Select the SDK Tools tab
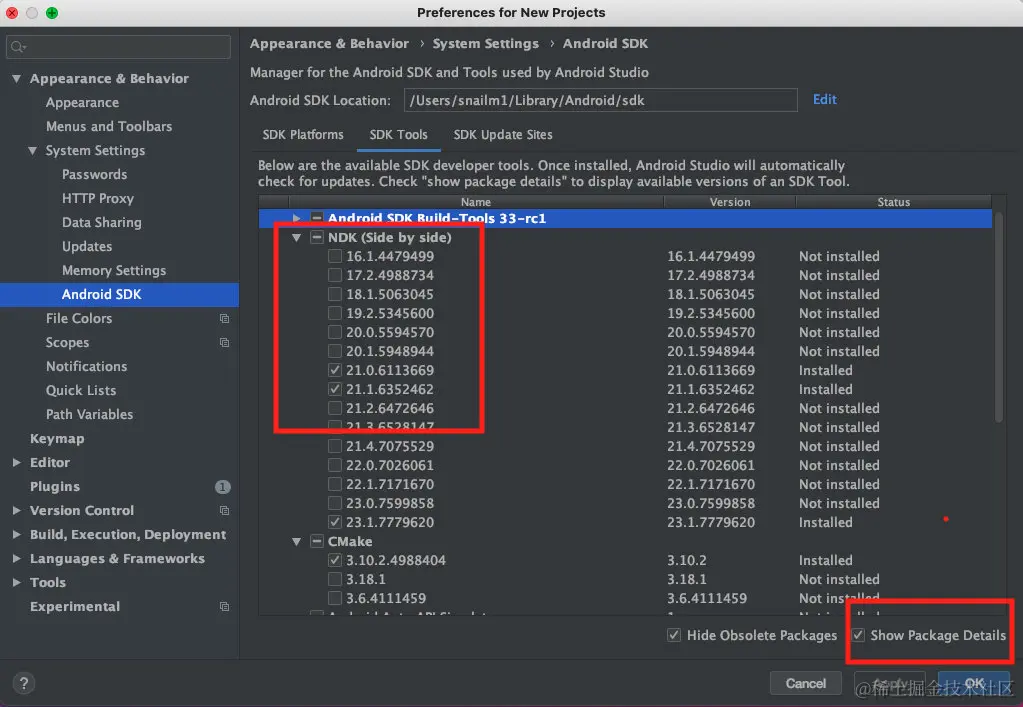1023x707 pixels. (398, 134)
